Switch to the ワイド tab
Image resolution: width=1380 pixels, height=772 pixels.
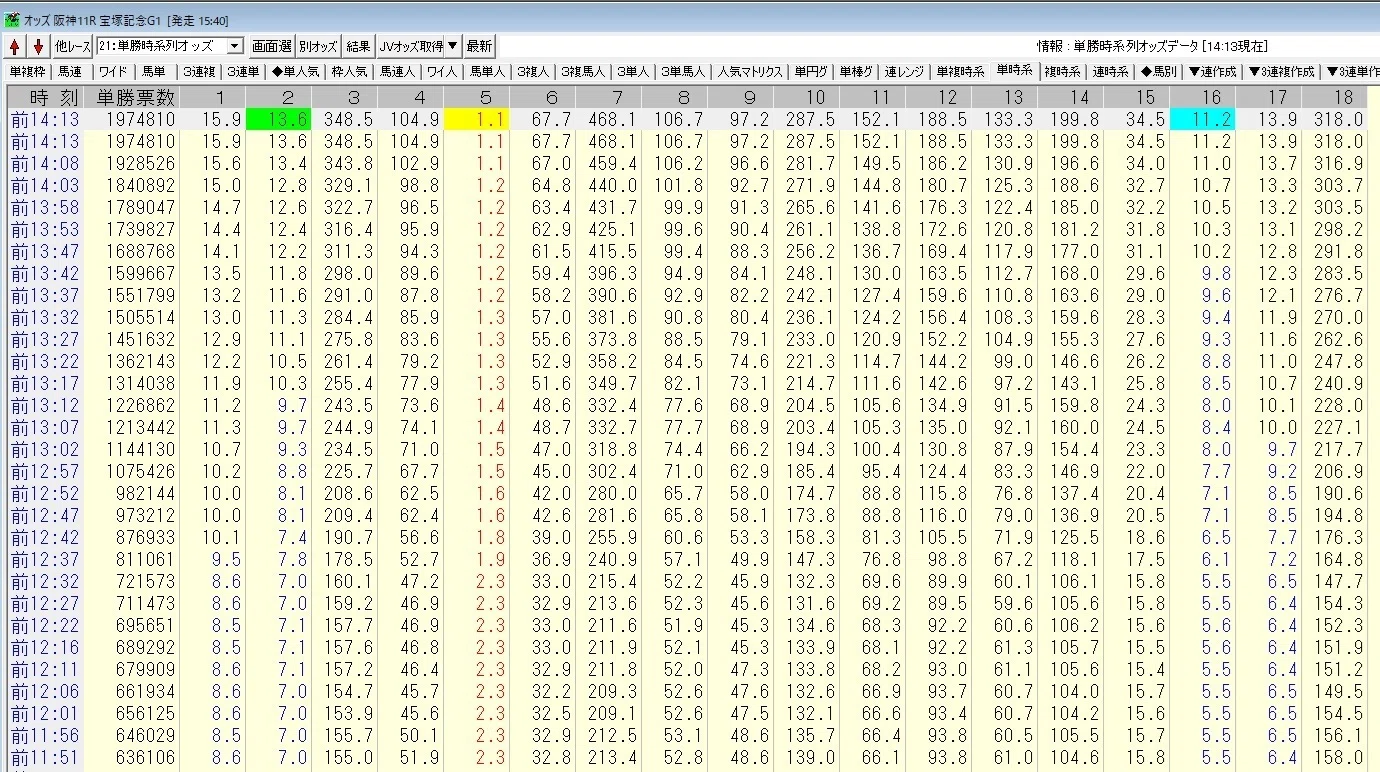pyautogui.click(x=113, y=72)
